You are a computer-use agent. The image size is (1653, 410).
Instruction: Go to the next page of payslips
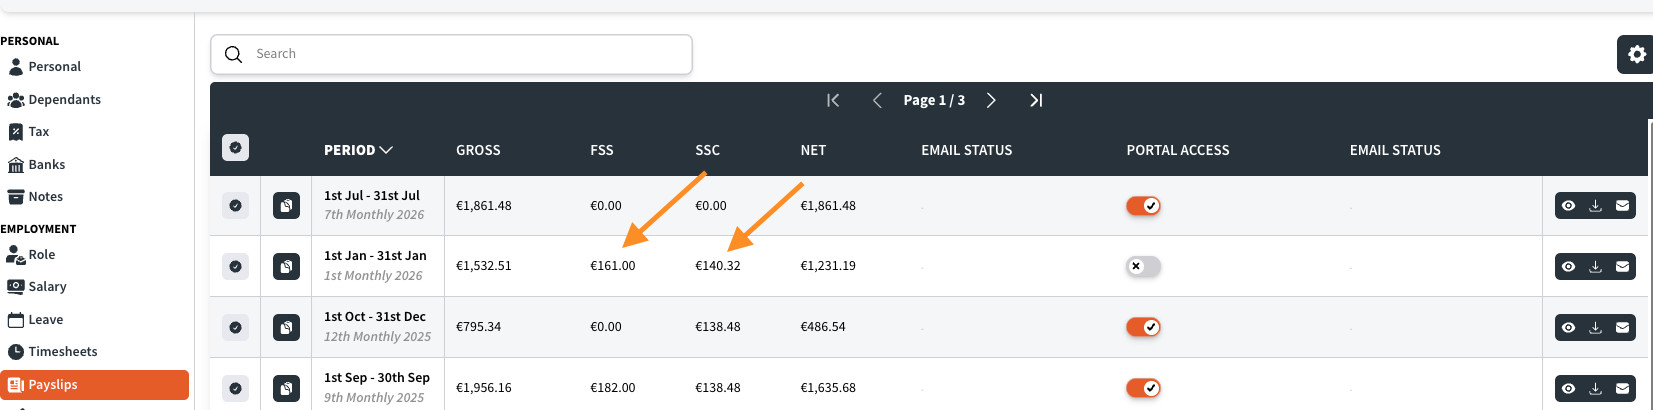click(991, 100)
